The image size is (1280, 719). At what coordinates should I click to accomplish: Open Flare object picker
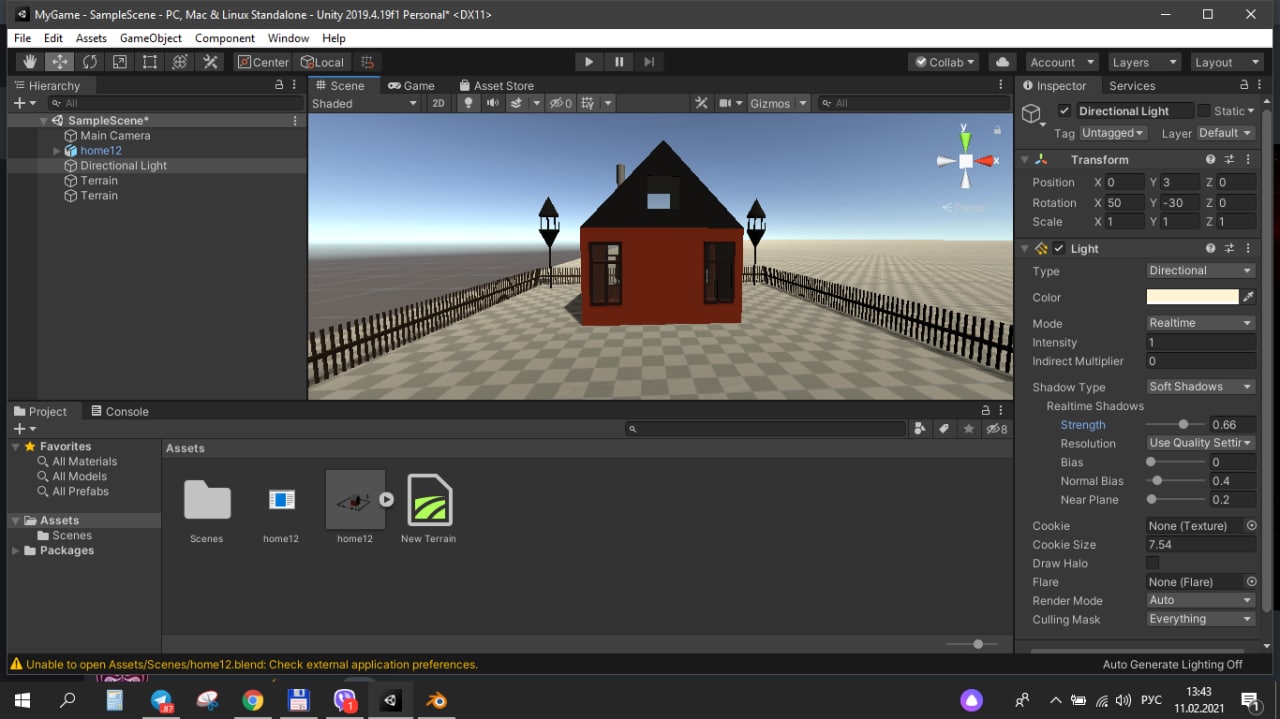[1250, 581]
